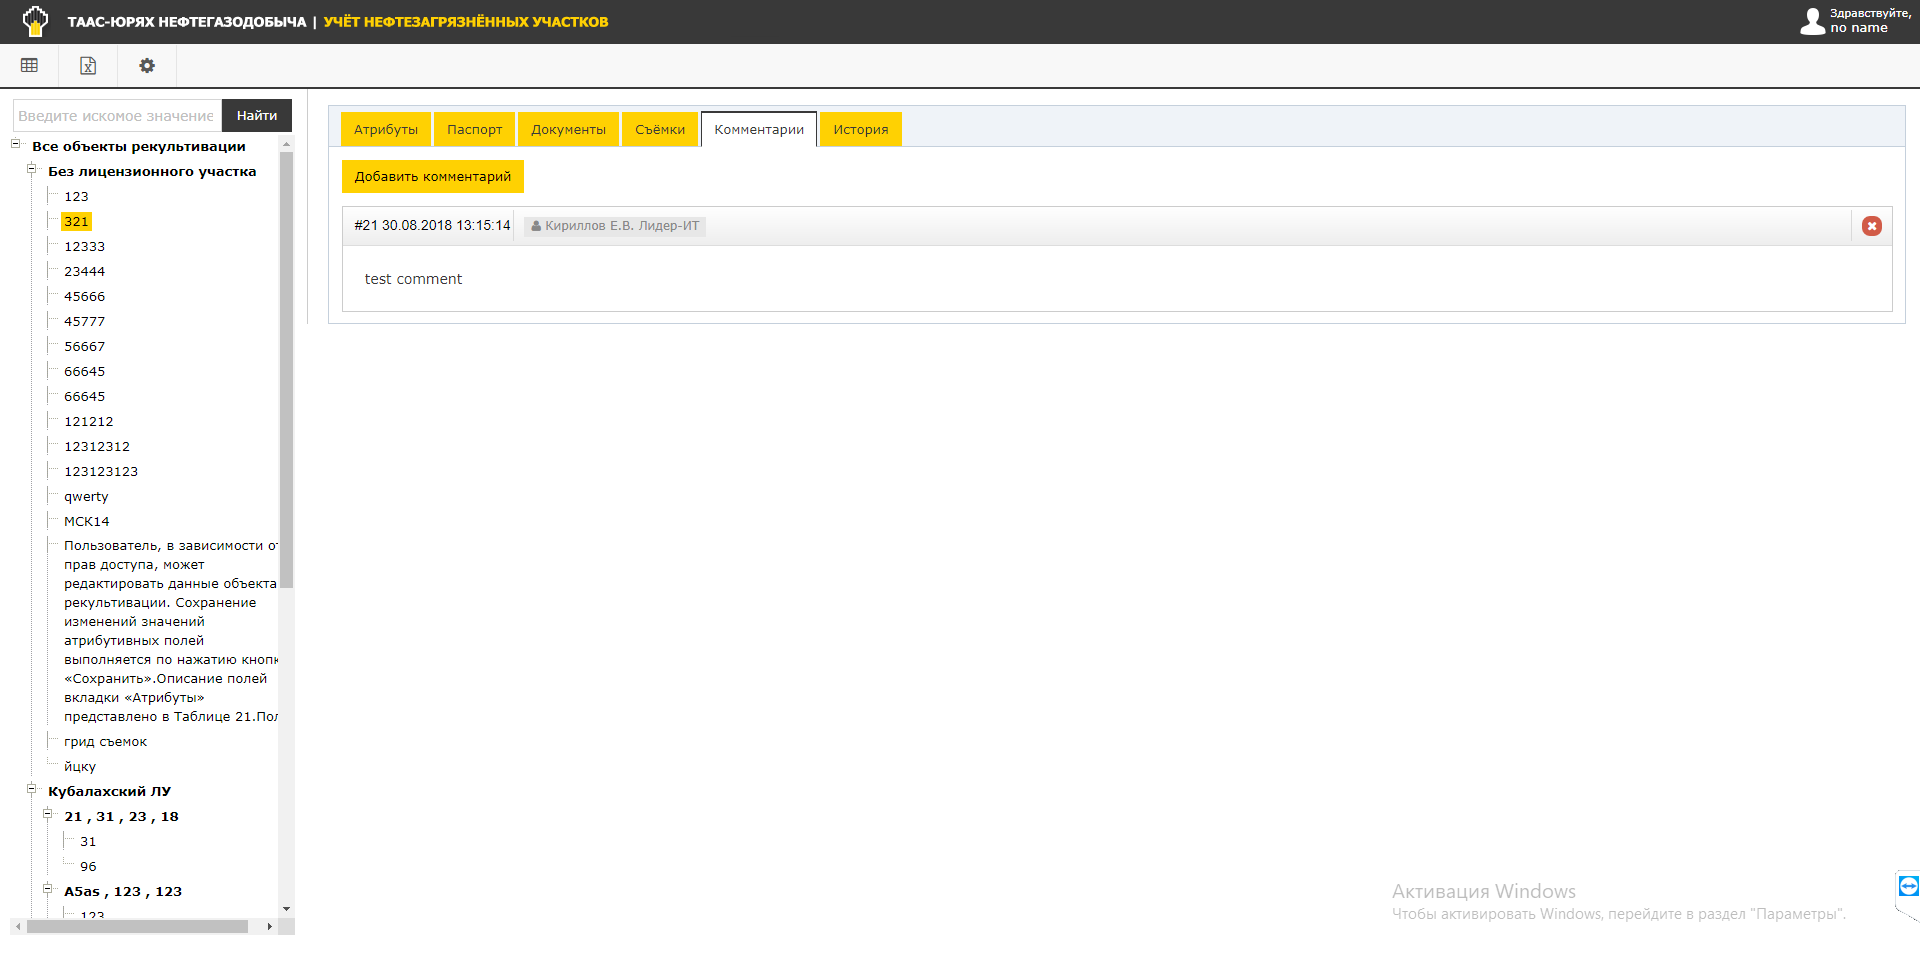Screen dimensions: 1920x973
Task: Click the search value input field
Action: point(116,116)
